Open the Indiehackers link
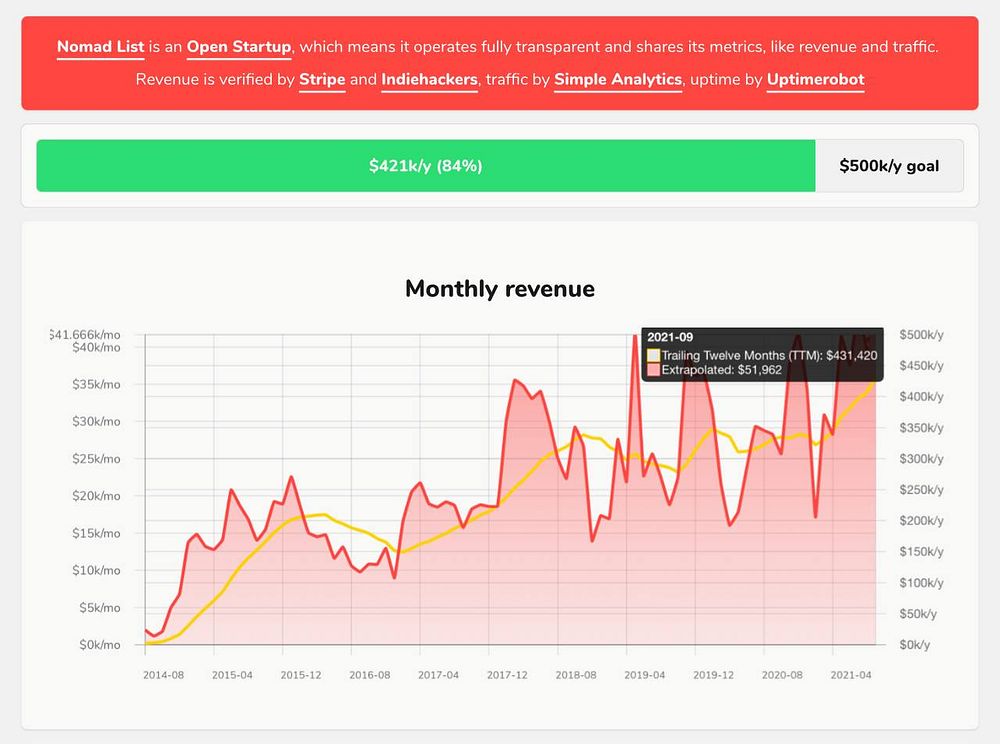 pos(429,80)
